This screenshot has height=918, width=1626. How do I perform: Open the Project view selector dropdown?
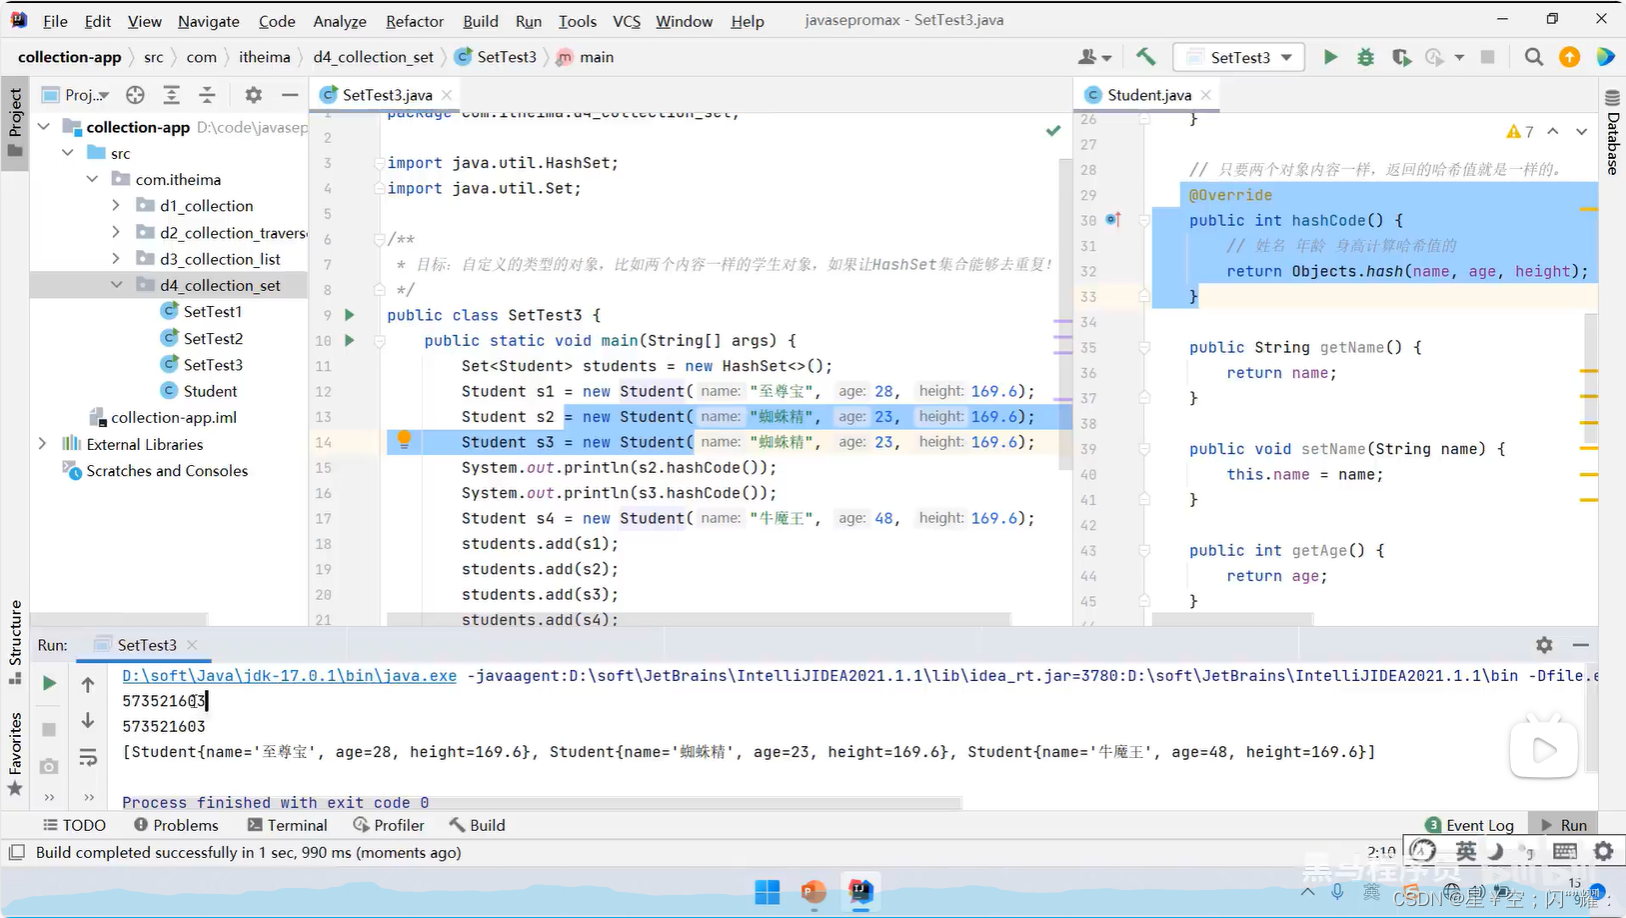(76, 95)
